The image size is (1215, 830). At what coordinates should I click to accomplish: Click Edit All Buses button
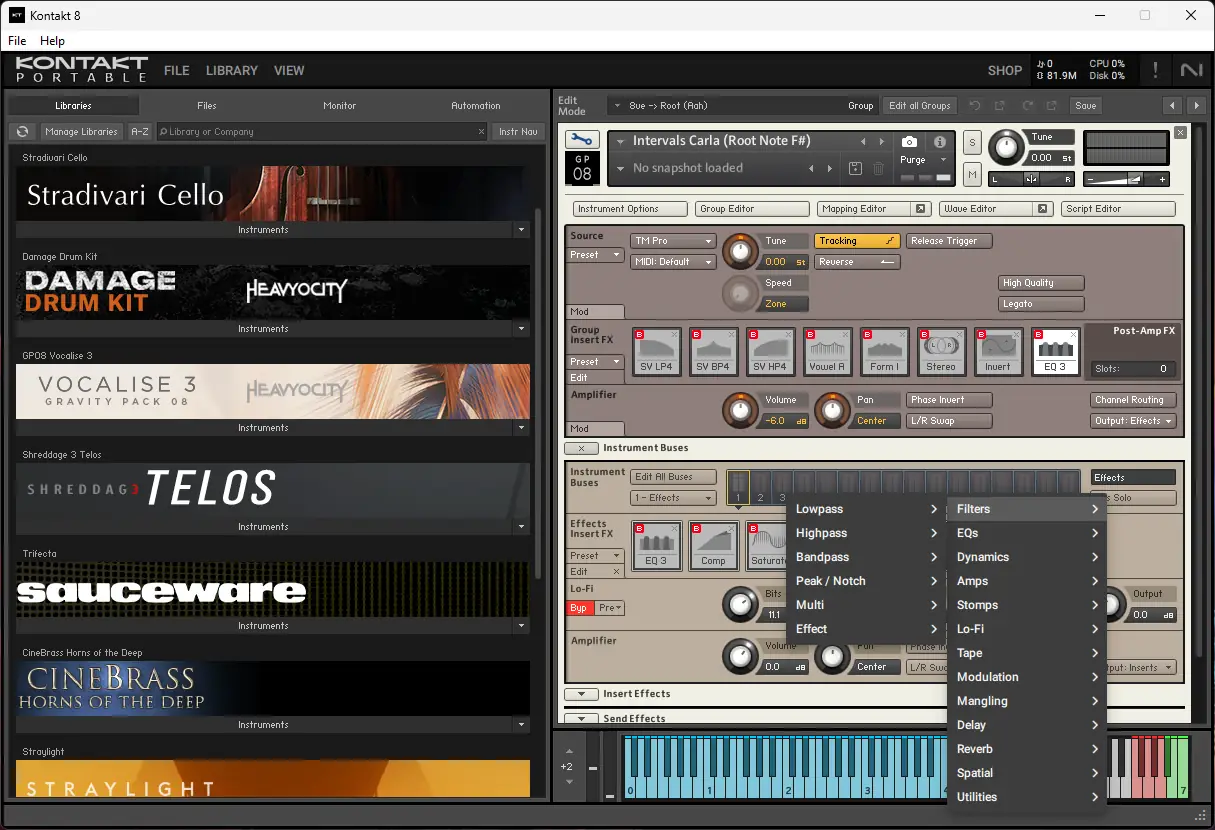pyautogui.click(x=673, y=477)
